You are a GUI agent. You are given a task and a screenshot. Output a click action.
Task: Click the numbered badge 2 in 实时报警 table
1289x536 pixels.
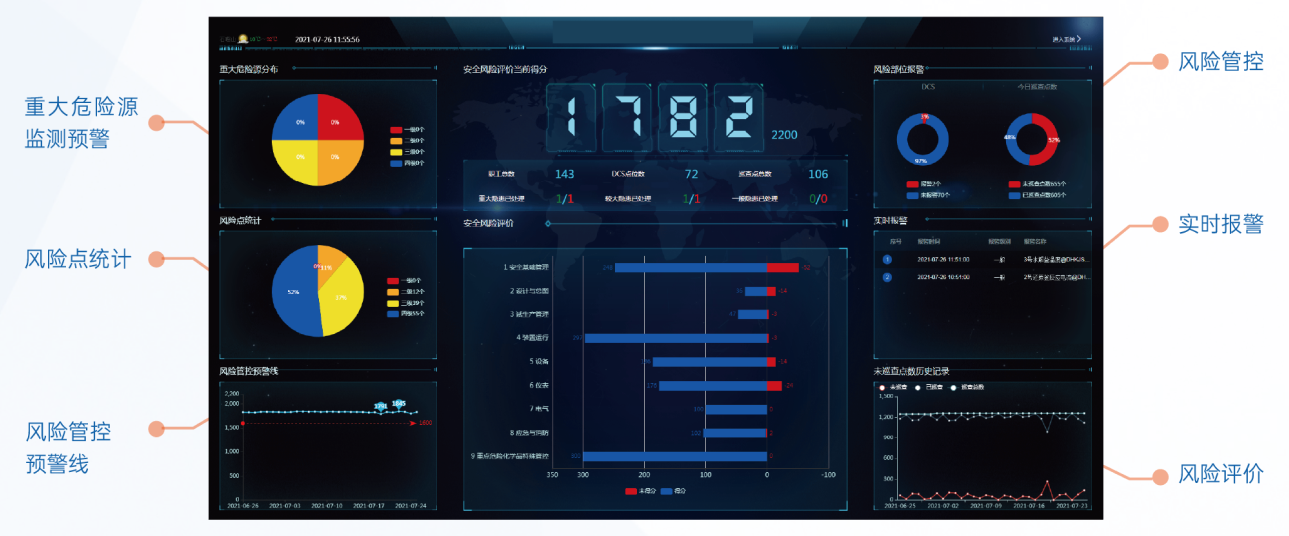tap(887, 277)
